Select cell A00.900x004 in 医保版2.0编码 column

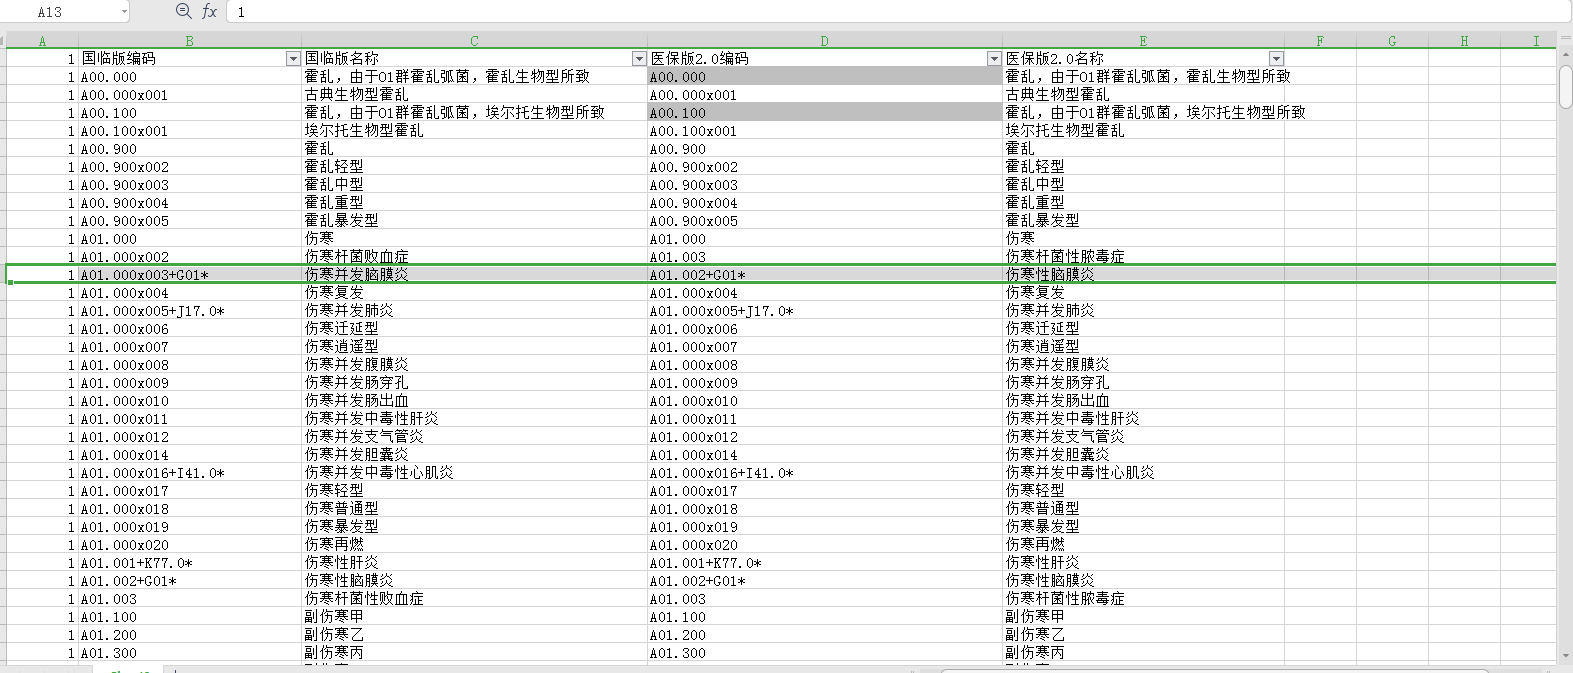(825, 203)
